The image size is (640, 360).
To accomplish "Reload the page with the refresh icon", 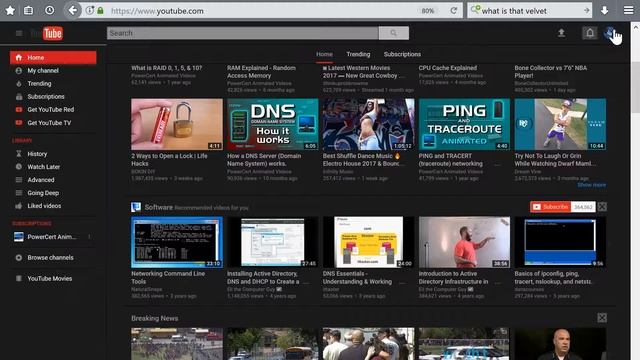I will (x=453, y=11).
